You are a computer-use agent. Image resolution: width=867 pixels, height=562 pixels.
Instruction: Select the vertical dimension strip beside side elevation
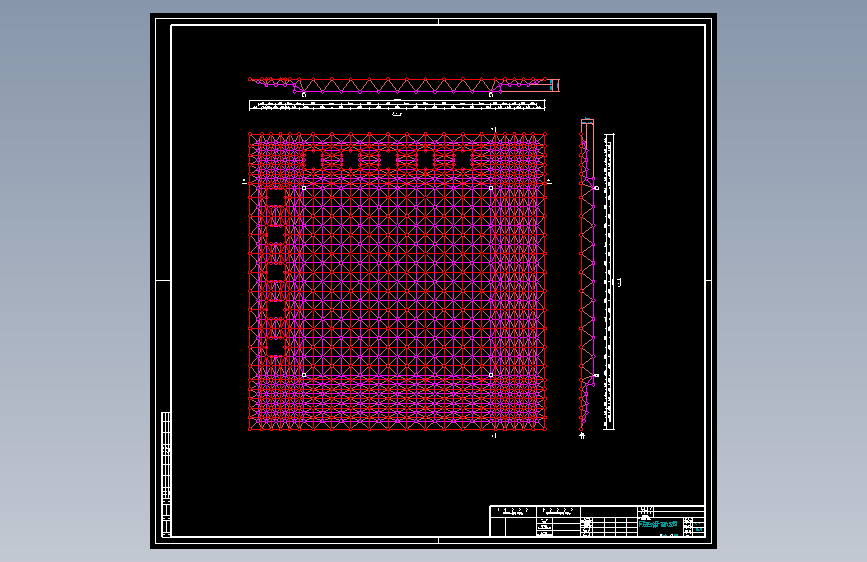click(x=609, y=281)
